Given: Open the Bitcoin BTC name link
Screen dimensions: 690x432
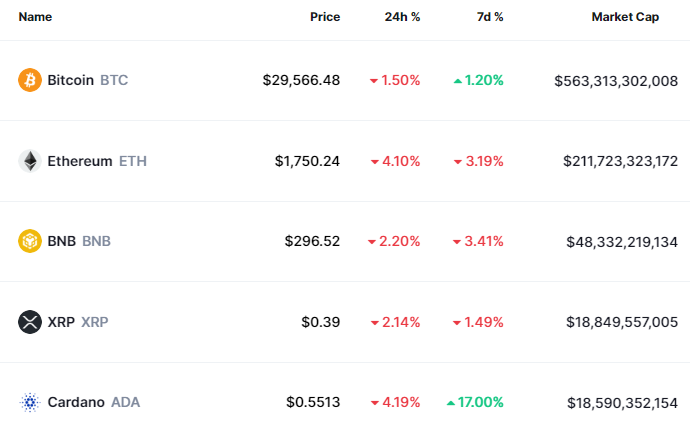Looking at the screenshot, I should pyautogui.click(x=87, y=80).
